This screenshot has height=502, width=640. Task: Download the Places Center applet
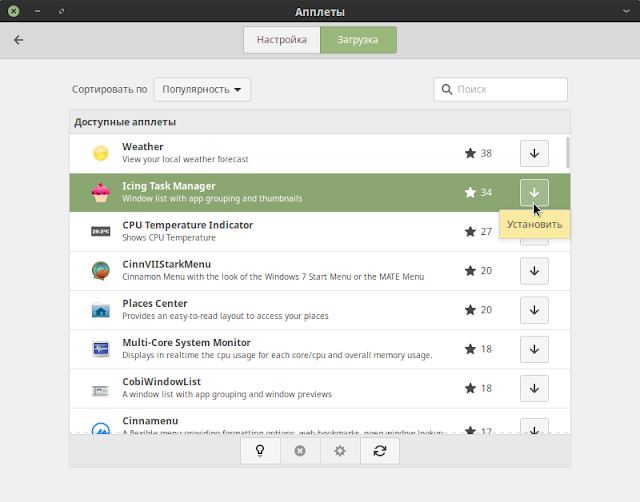(x=534, y=310)
